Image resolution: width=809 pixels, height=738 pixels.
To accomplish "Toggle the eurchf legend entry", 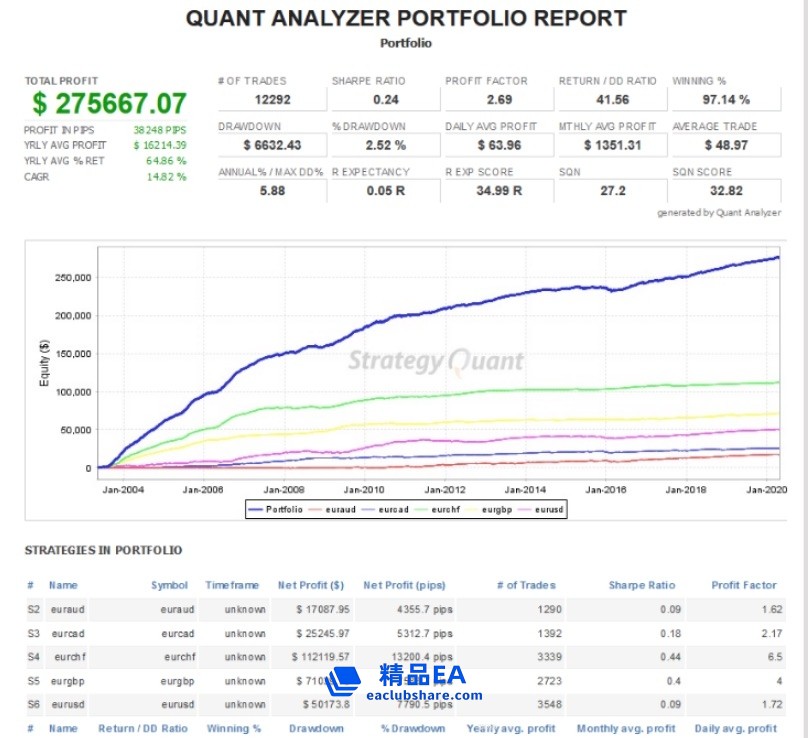I will tap(440, 509).
